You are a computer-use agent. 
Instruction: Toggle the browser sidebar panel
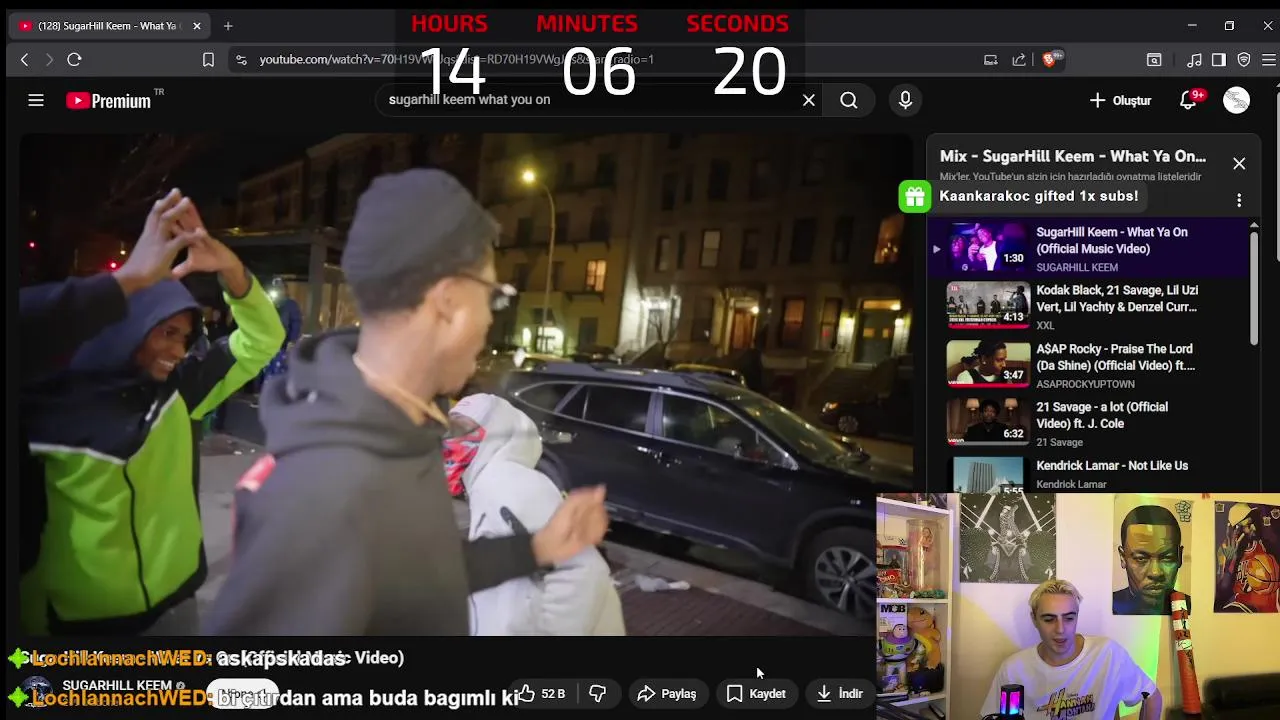point(1218,60)
